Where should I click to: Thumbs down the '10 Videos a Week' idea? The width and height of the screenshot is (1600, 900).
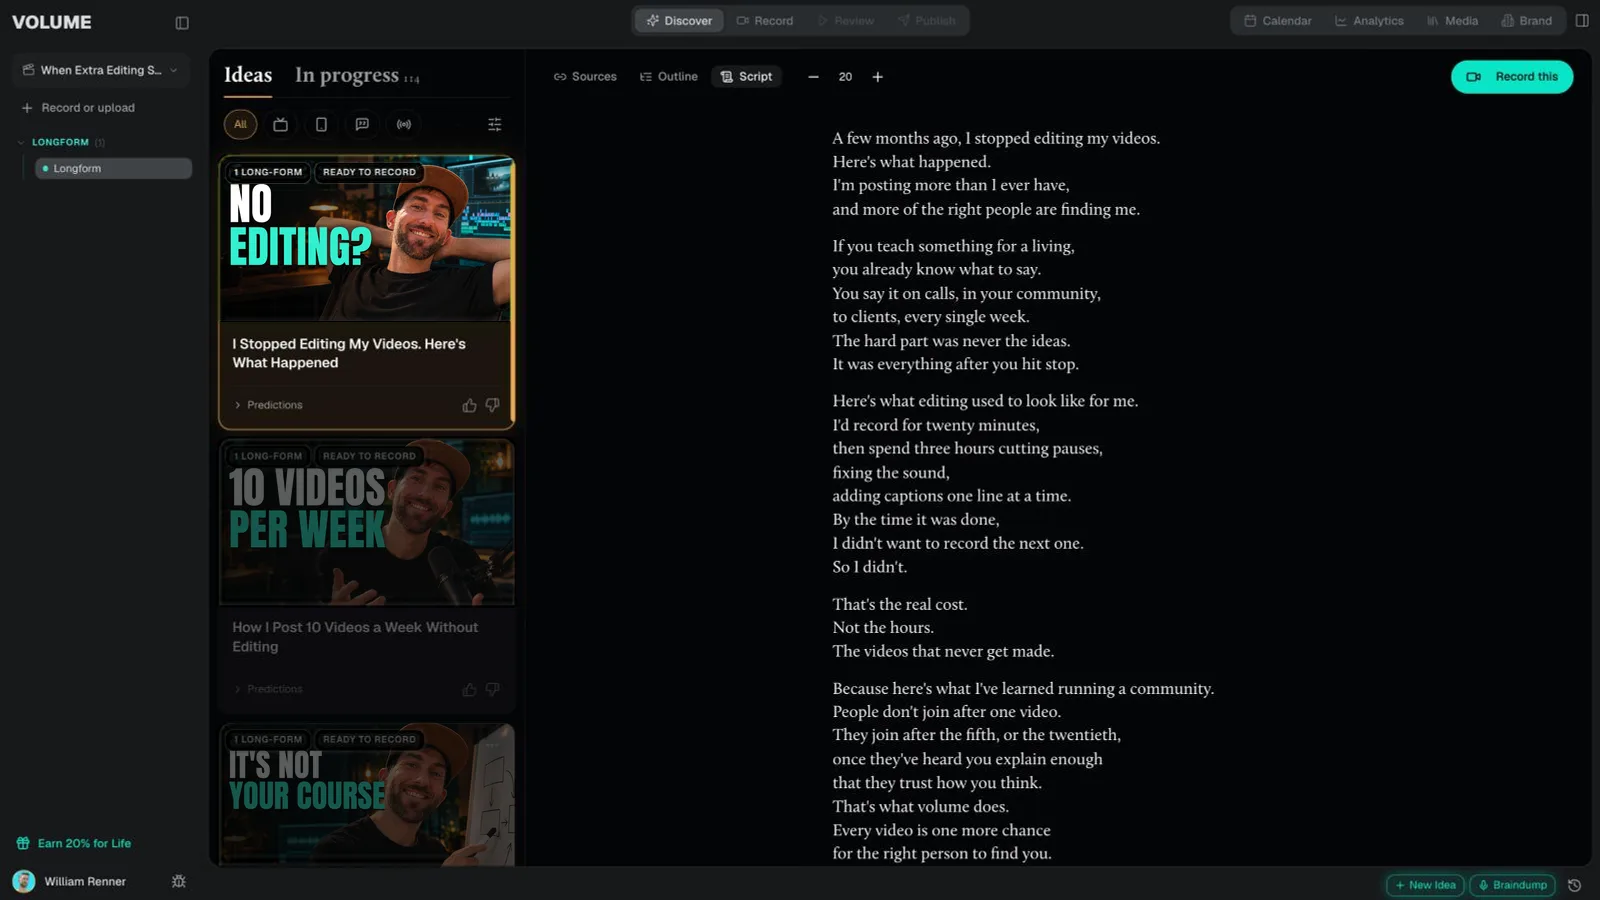[492, 689]
